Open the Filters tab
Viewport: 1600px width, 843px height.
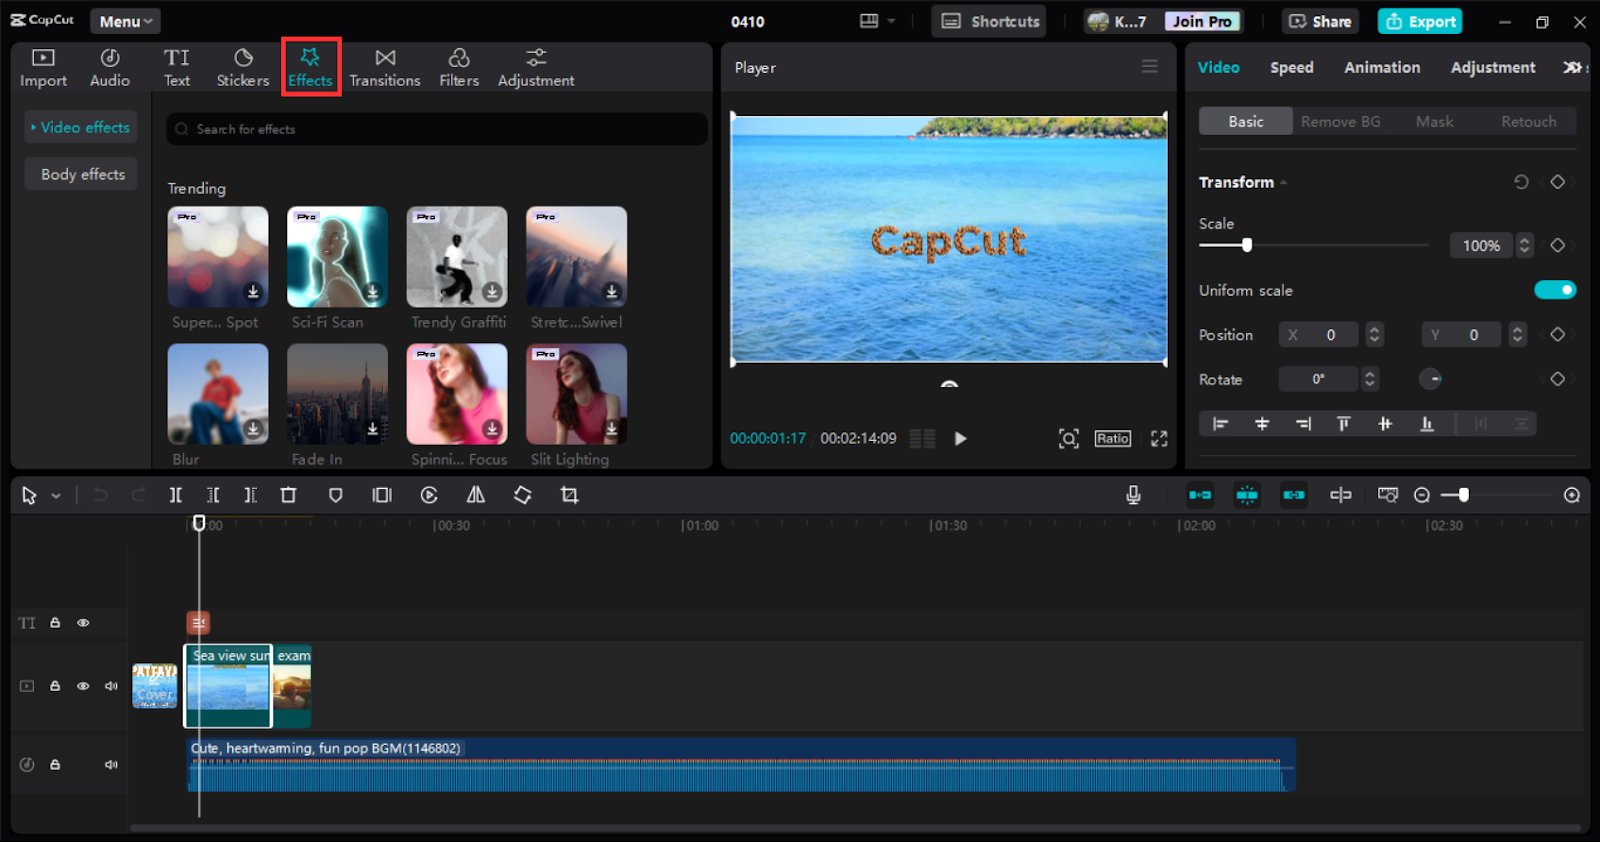[459, 68]
